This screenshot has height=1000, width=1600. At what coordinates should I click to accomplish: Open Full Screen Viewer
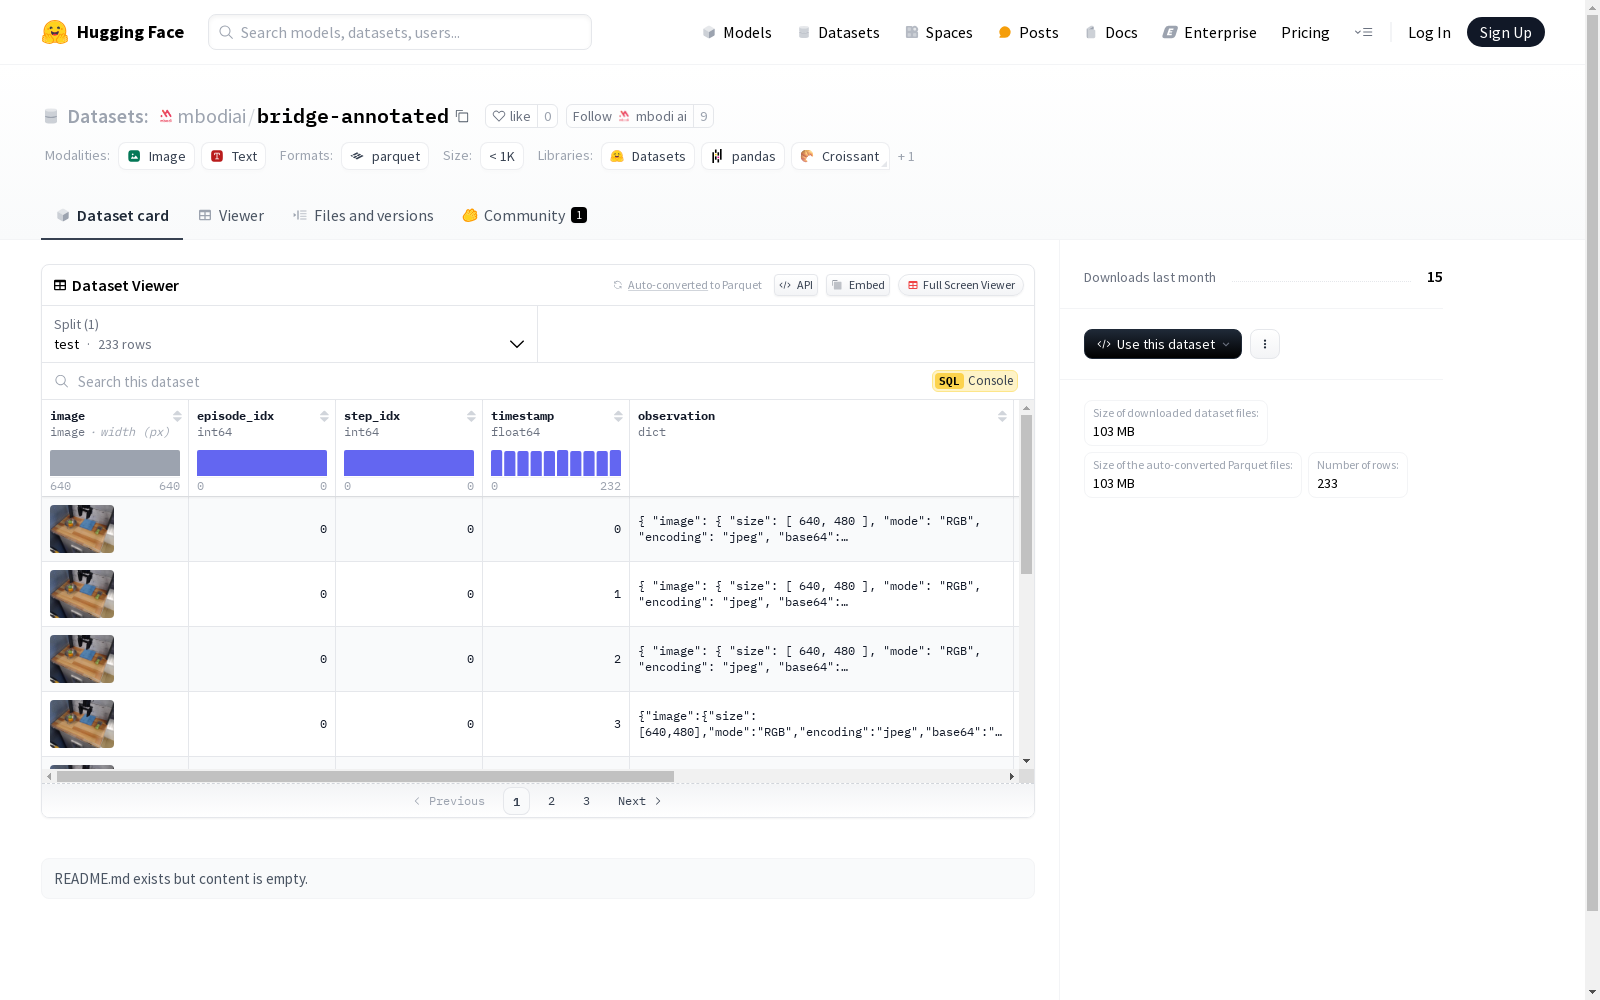point(961,285)
